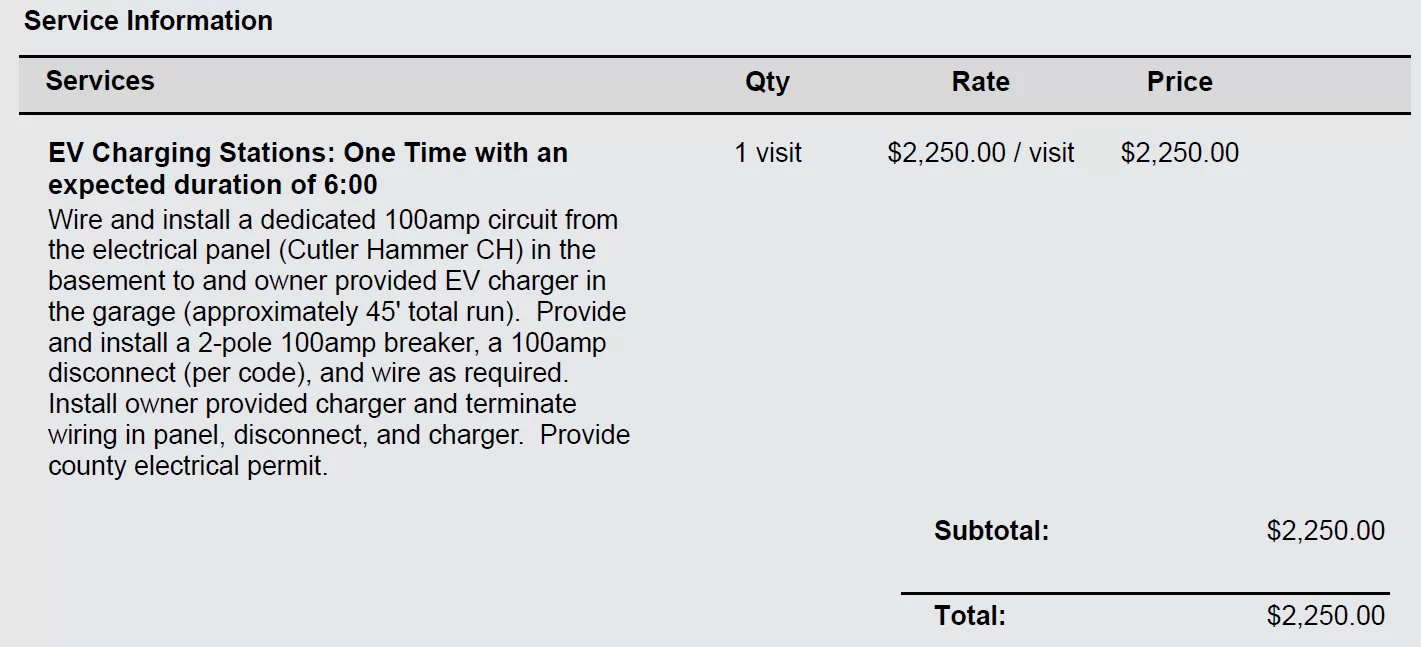This screenshot has width=1421, height=647.
Task: Click the Total amount $2,250.00
Action: coord(1326,615)
